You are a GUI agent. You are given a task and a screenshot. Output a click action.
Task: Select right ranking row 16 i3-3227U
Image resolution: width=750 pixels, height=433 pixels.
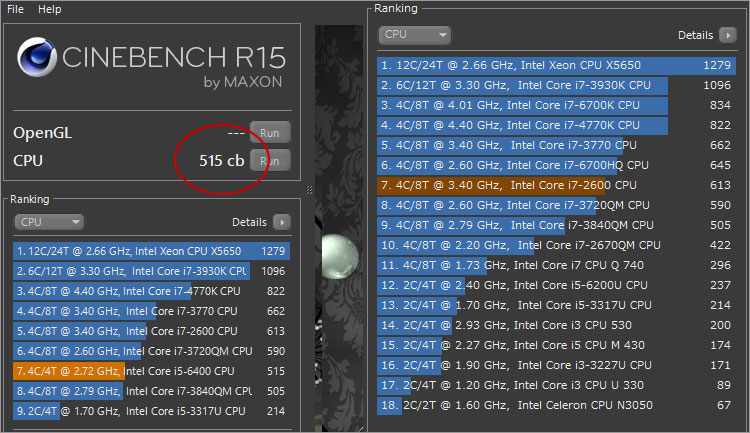[x=556, y=366]
